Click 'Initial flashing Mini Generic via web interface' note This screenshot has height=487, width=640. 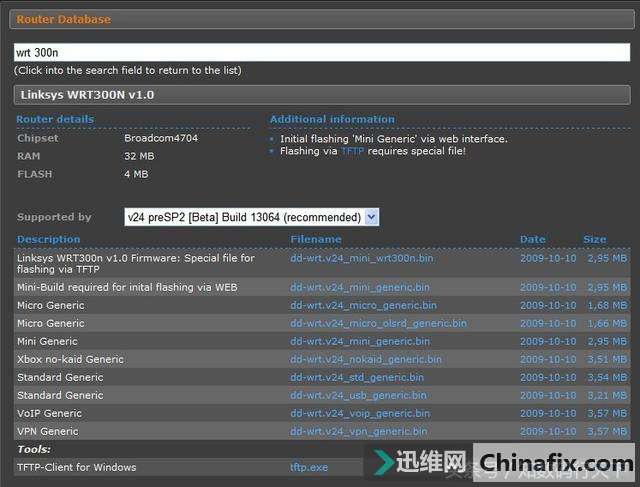tap(394, 139)
